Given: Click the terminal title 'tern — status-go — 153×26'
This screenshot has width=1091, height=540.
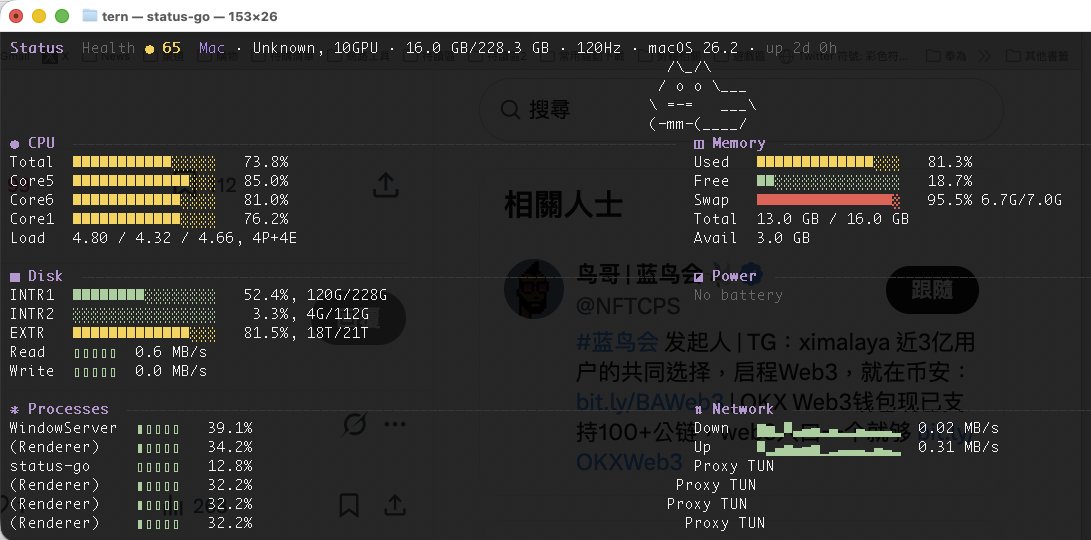Looking at the screenshot, I should 189,15.
